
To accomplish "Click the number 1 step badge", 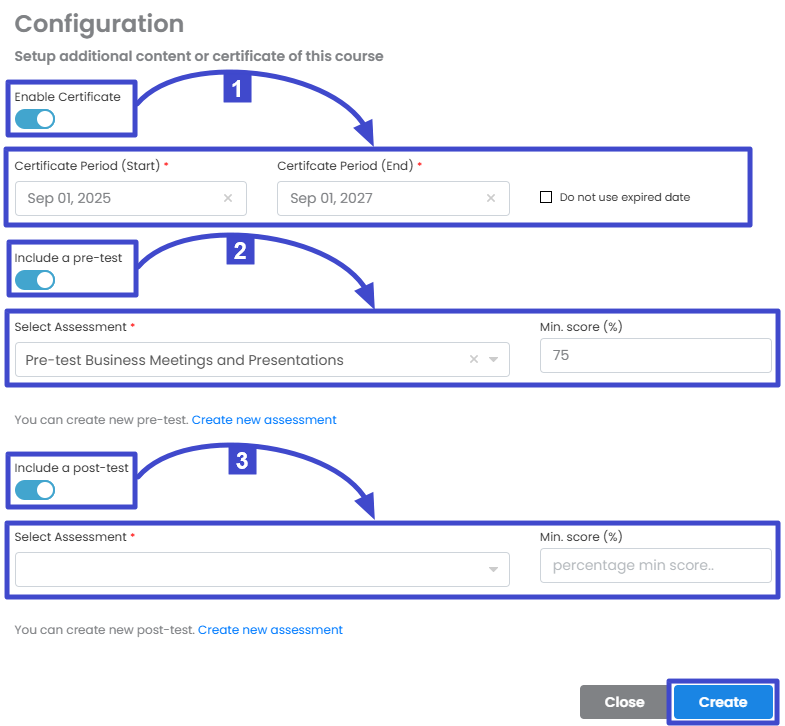I will (236, 89).
